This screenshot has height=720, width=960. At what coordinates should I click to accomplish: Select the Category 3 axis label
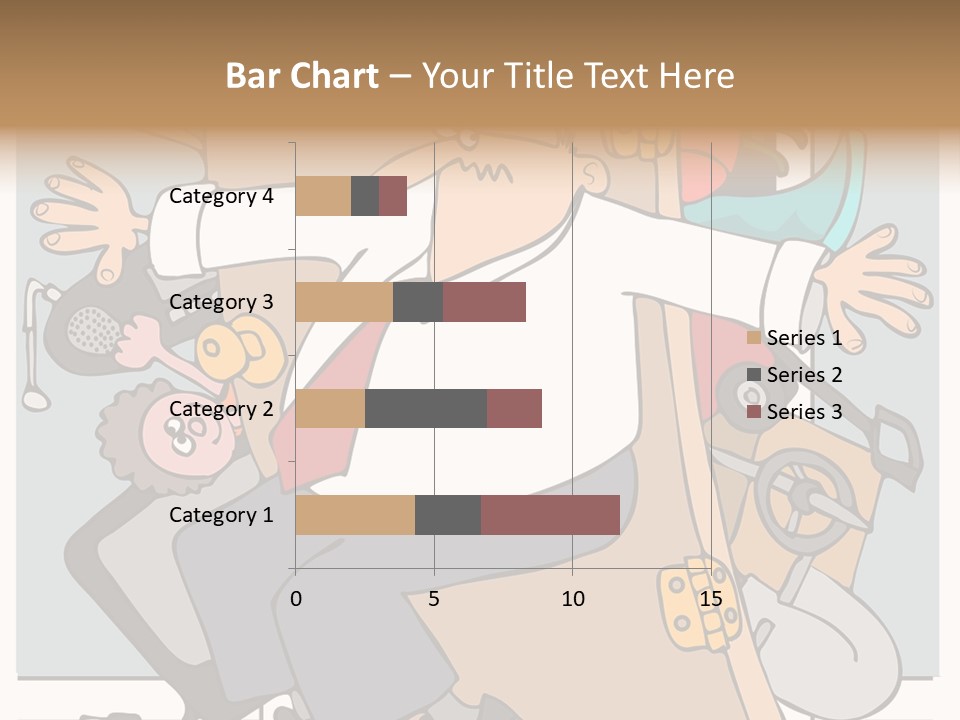tap(221, 302)
